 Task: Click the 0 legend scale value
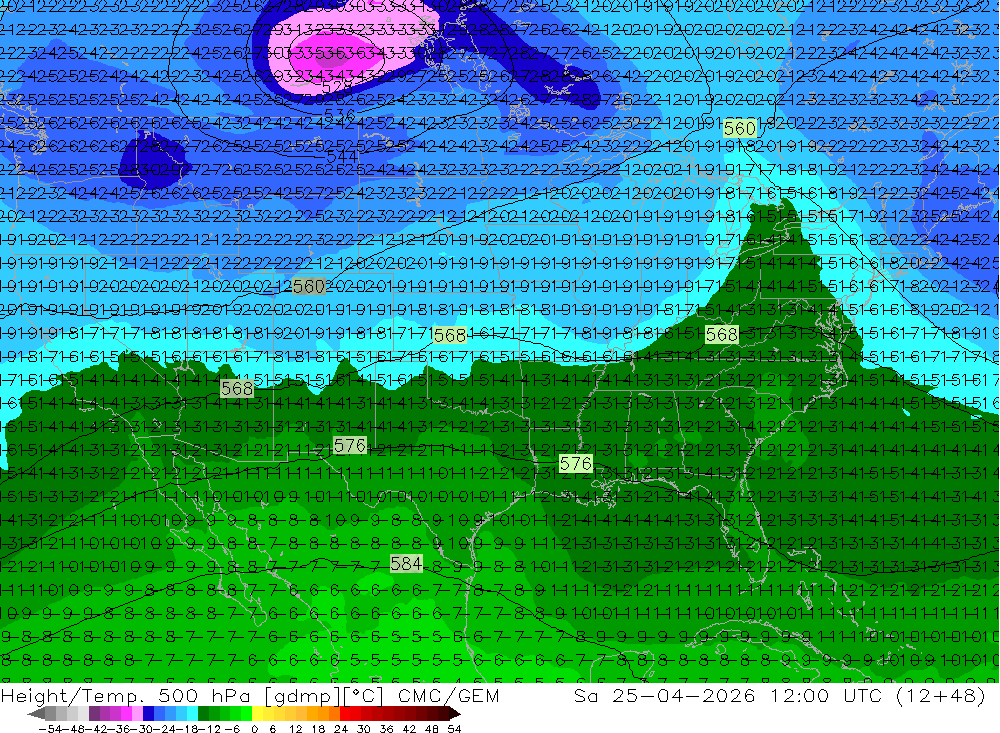coord(254,729)
